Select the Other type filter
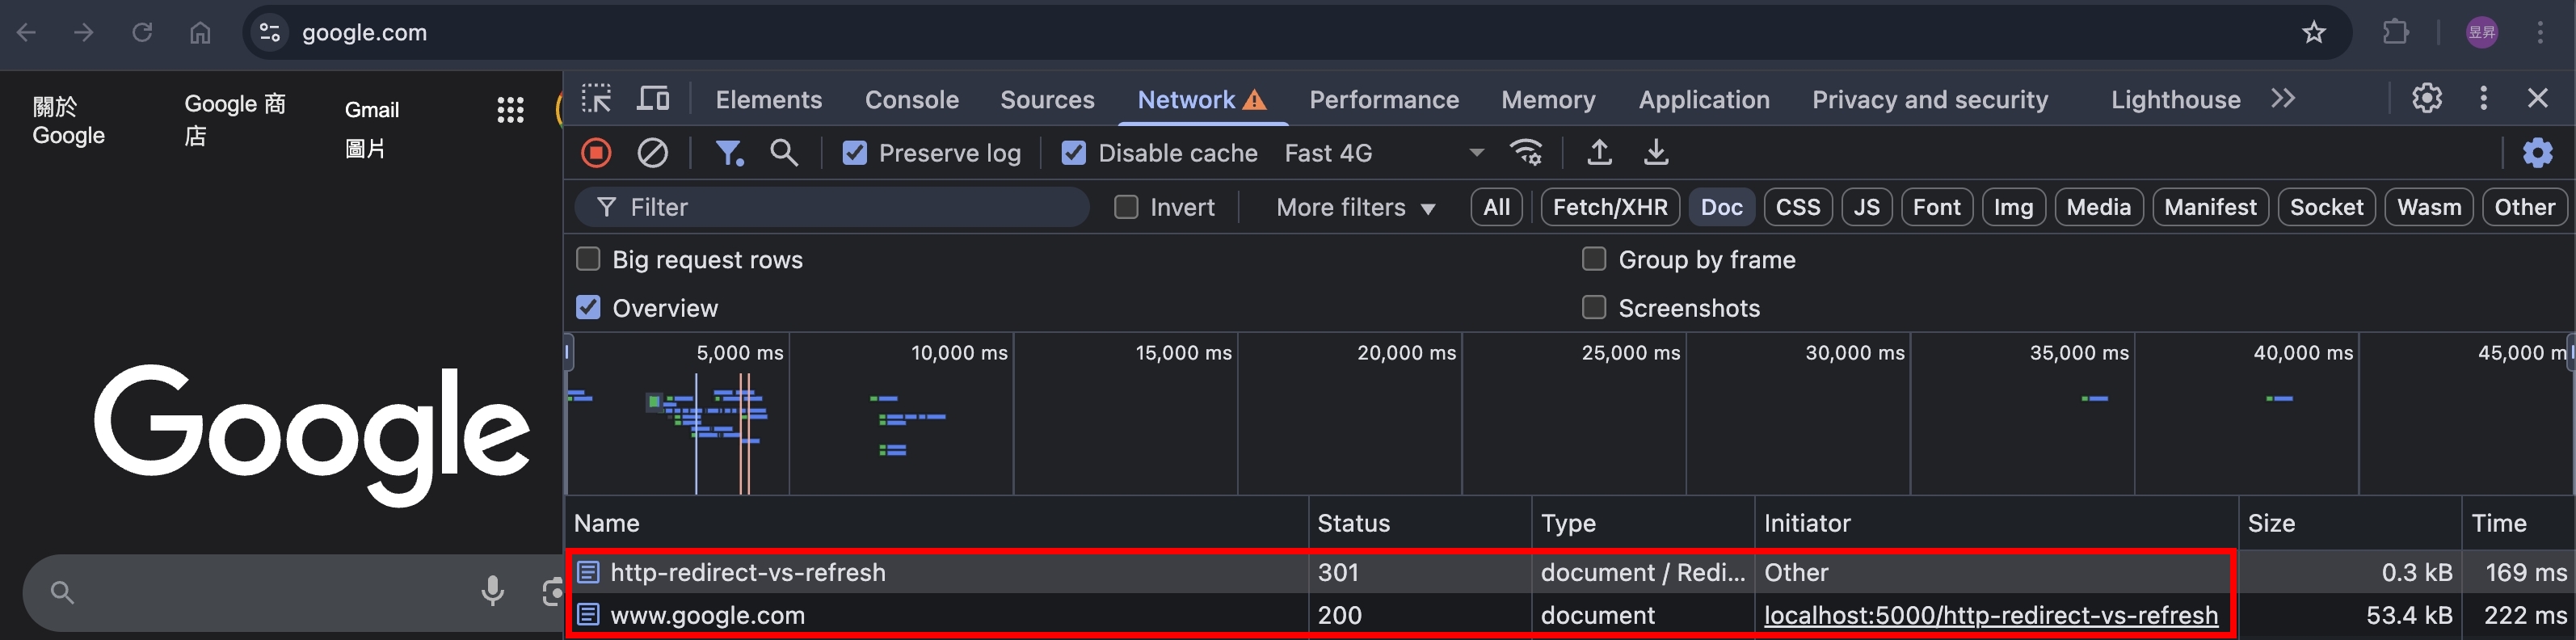 (x=2525, y=207)
